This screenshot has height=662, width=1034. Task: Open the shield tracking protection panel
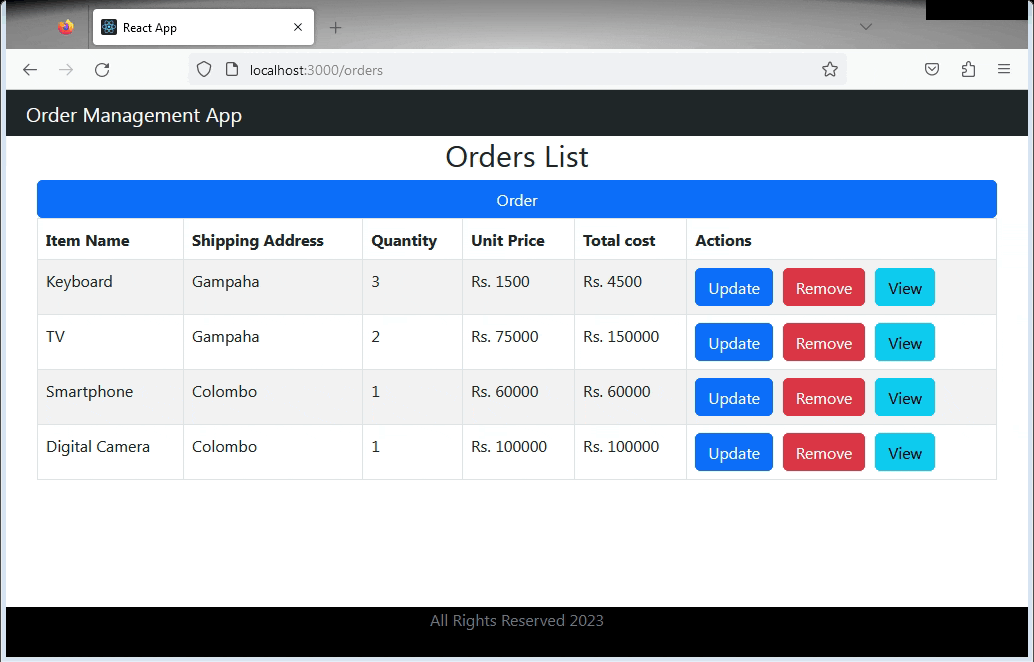tap(203, 70)
